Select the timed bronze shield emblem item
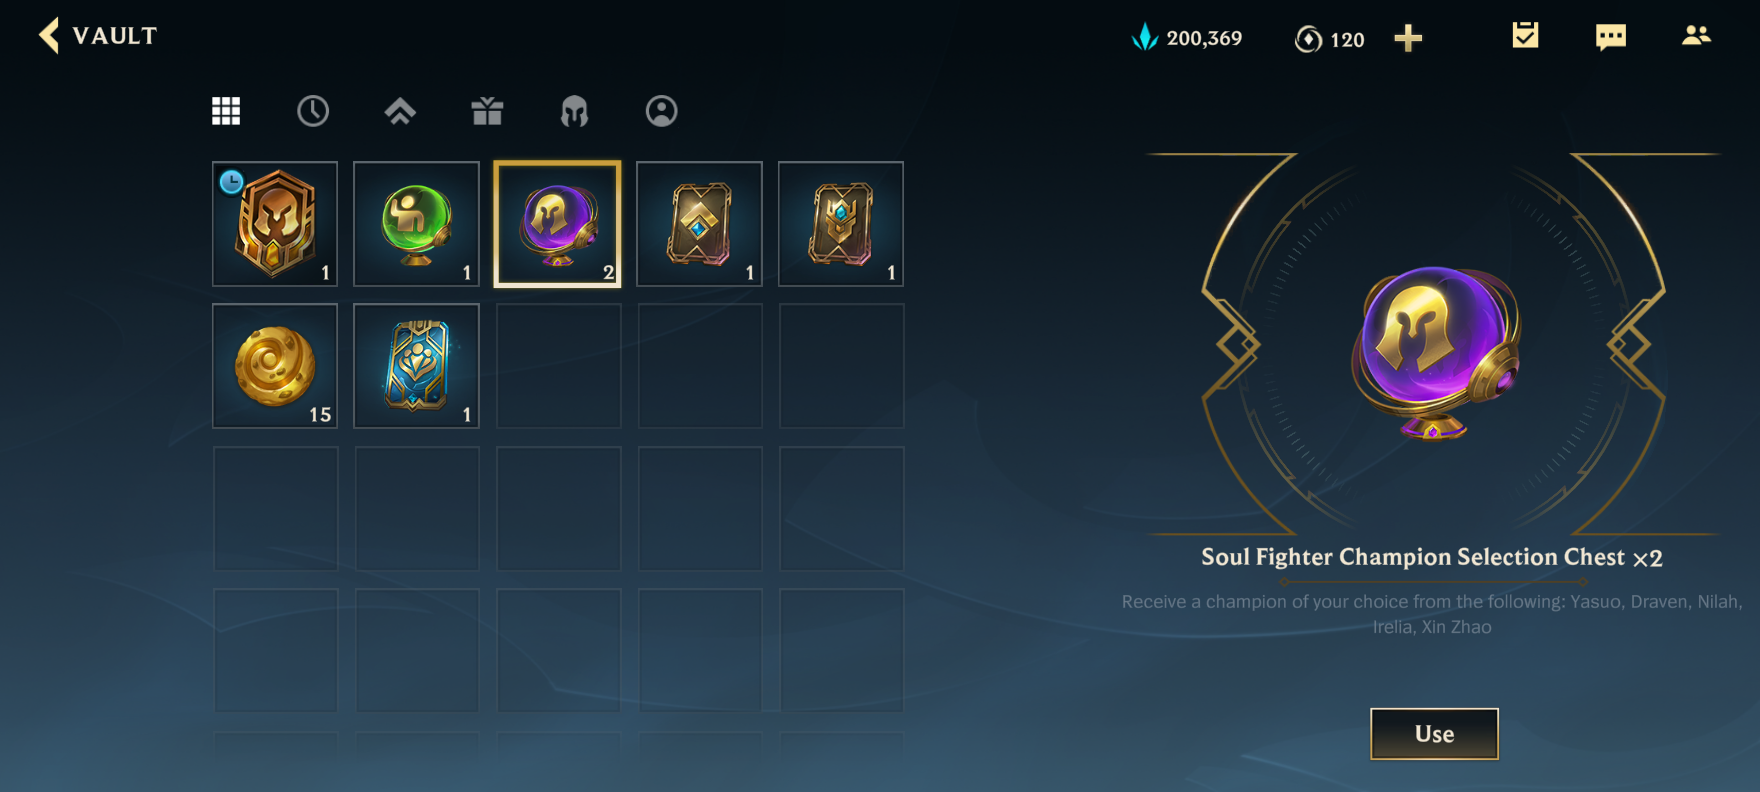Viewport: 1760px width, 792px height. pos(275,224)
